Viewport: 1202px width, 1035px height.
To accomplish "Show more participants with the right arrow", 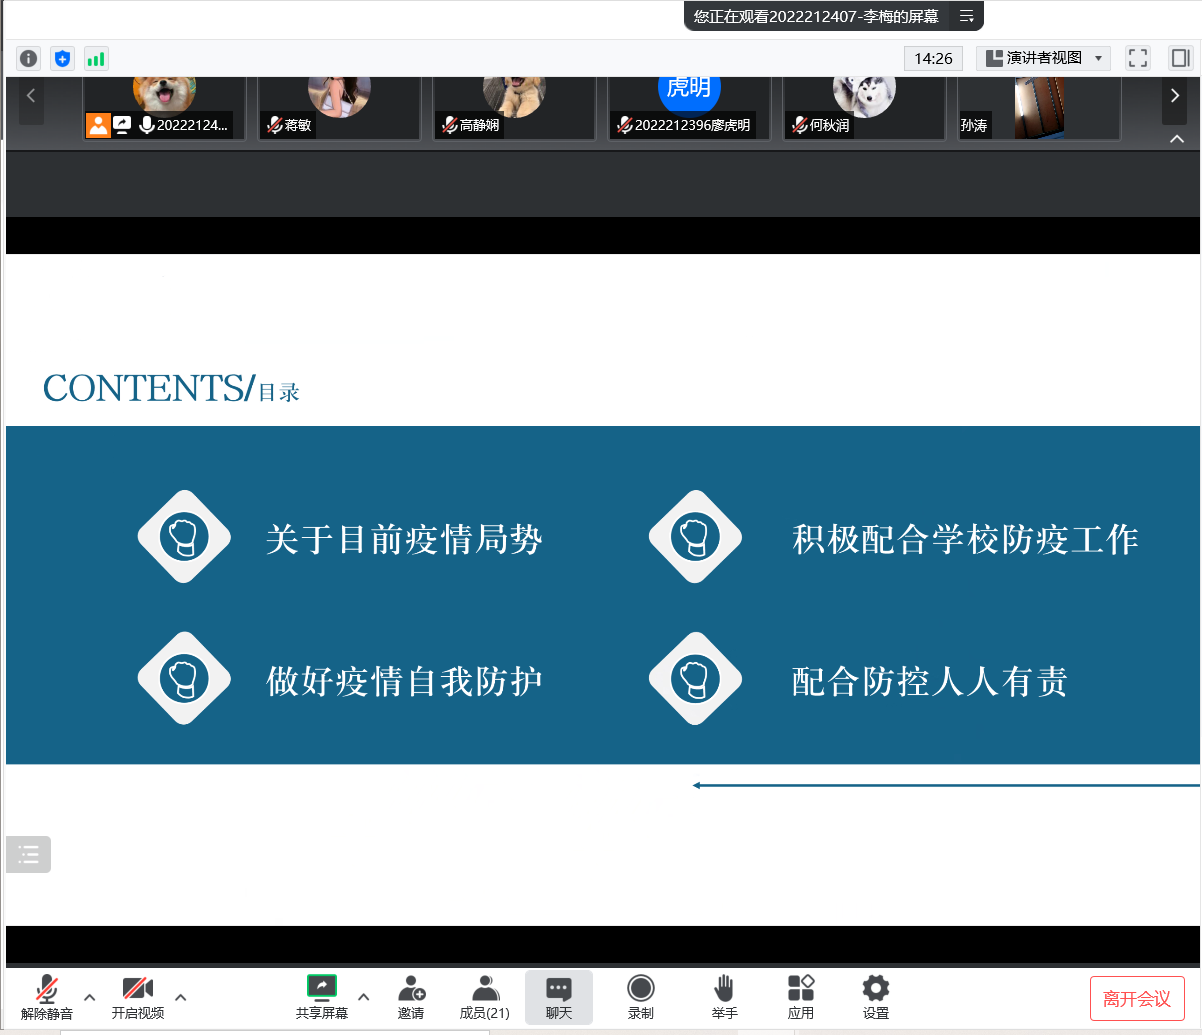I will click(1175, 96).
